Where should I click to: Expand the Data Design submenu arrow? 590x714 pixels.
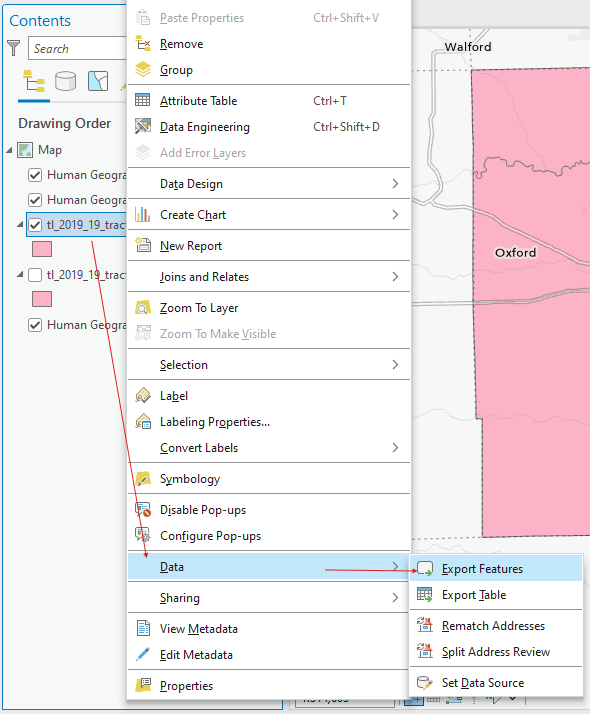click(395, 184)
